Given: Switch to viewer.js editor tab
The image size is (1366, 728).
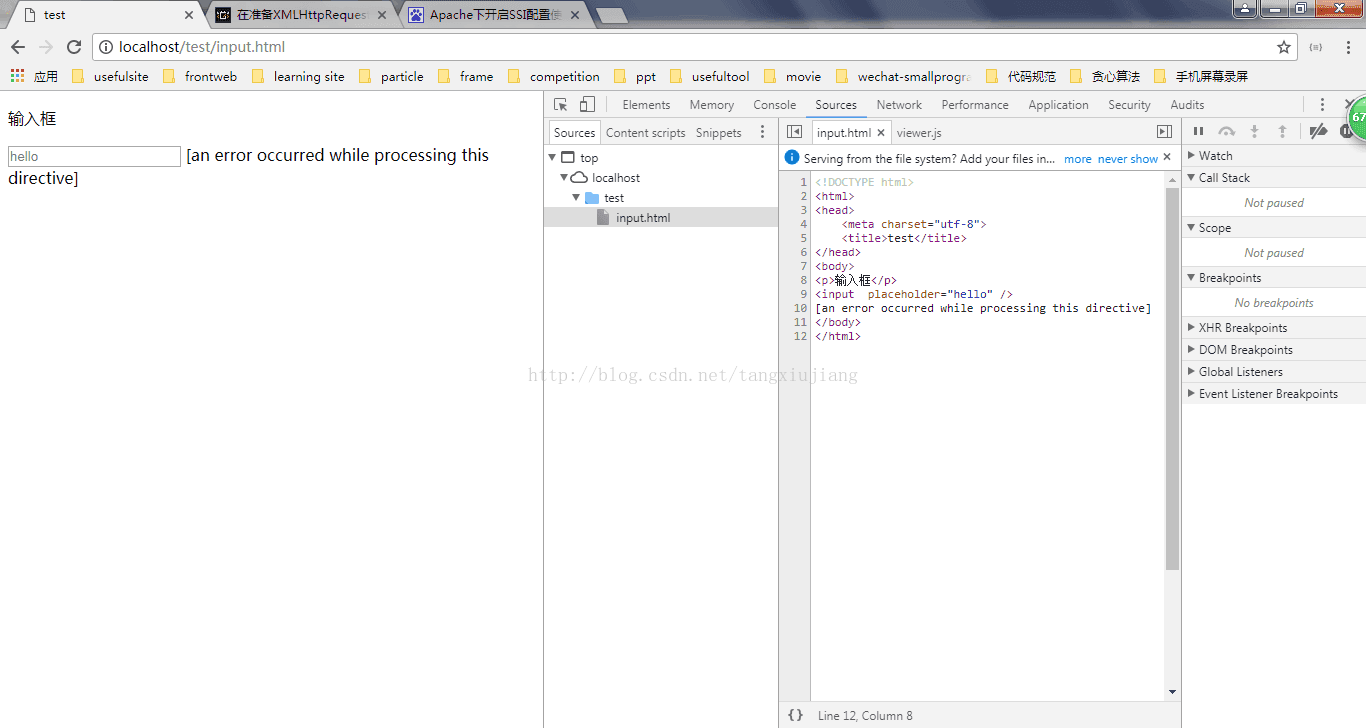Looking at the screenshot, I should click(919, 132).
